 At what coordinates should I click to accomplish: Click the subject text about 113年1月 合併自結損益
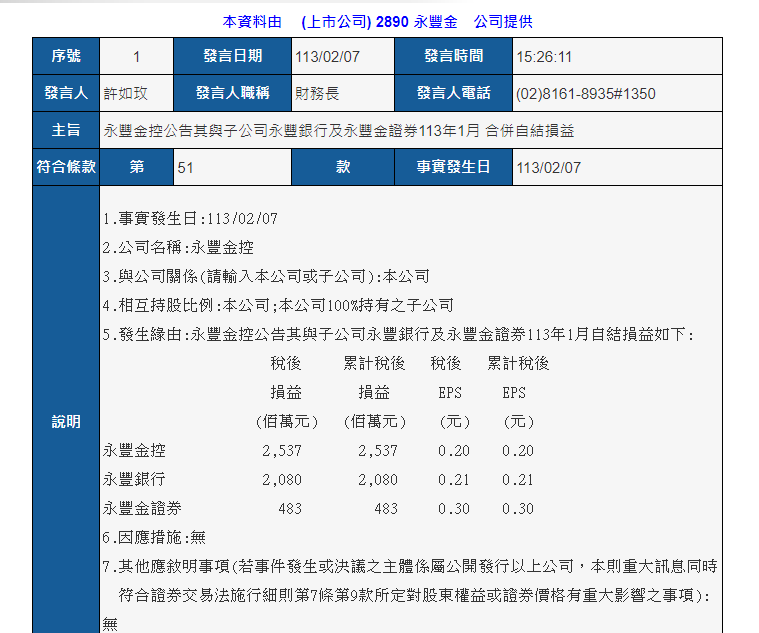coord(339,131)
